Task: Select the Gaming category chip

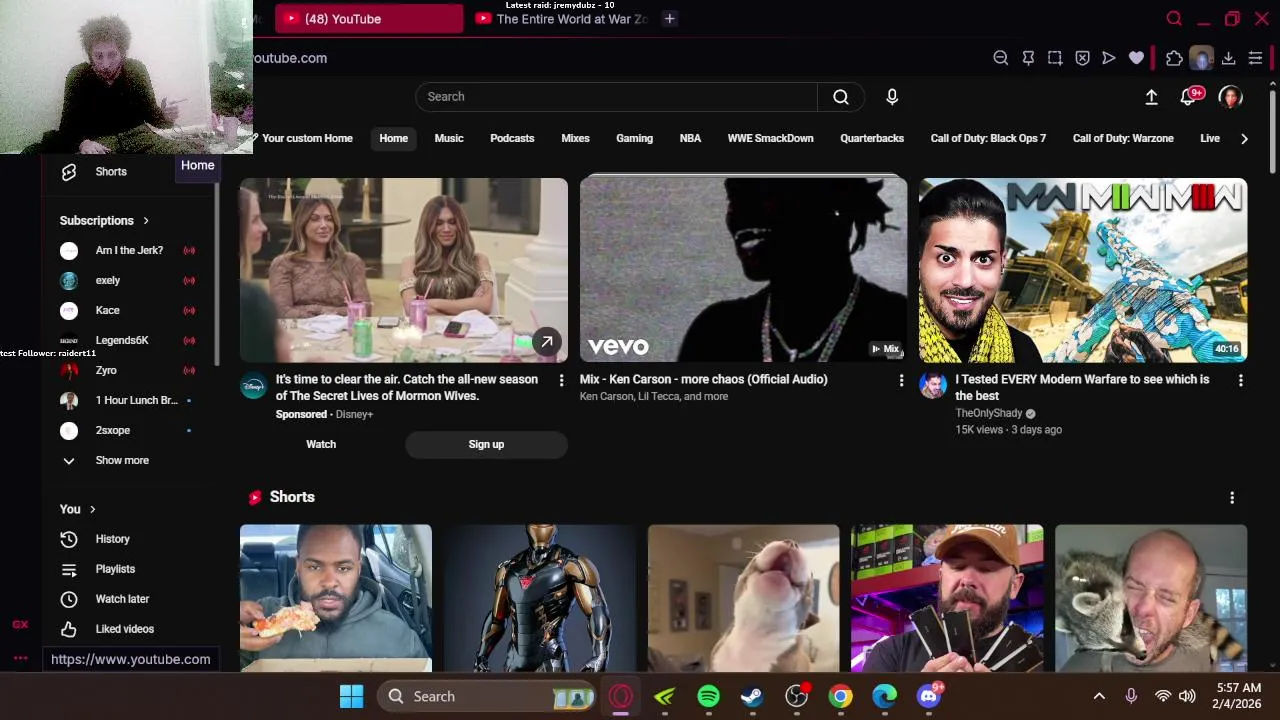Action: 634,138
